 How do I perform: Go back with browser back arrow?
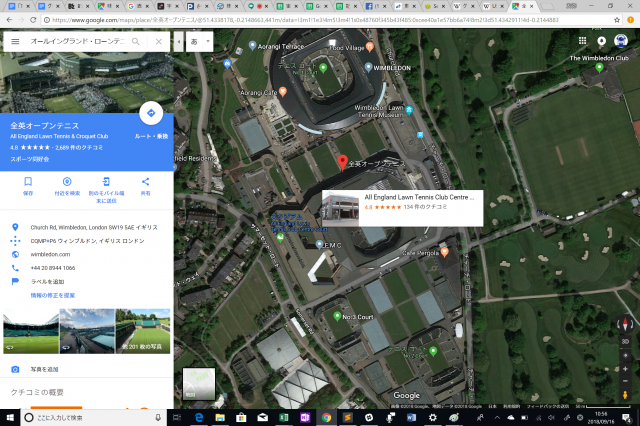(9, 20)
